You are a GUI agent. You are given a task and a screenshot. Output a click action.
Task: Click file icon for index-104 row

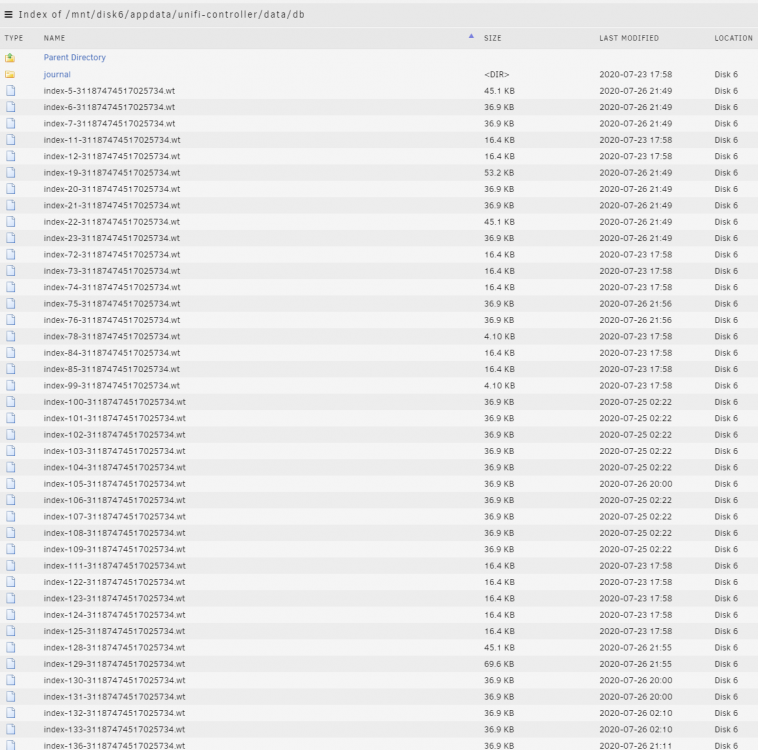11,468
